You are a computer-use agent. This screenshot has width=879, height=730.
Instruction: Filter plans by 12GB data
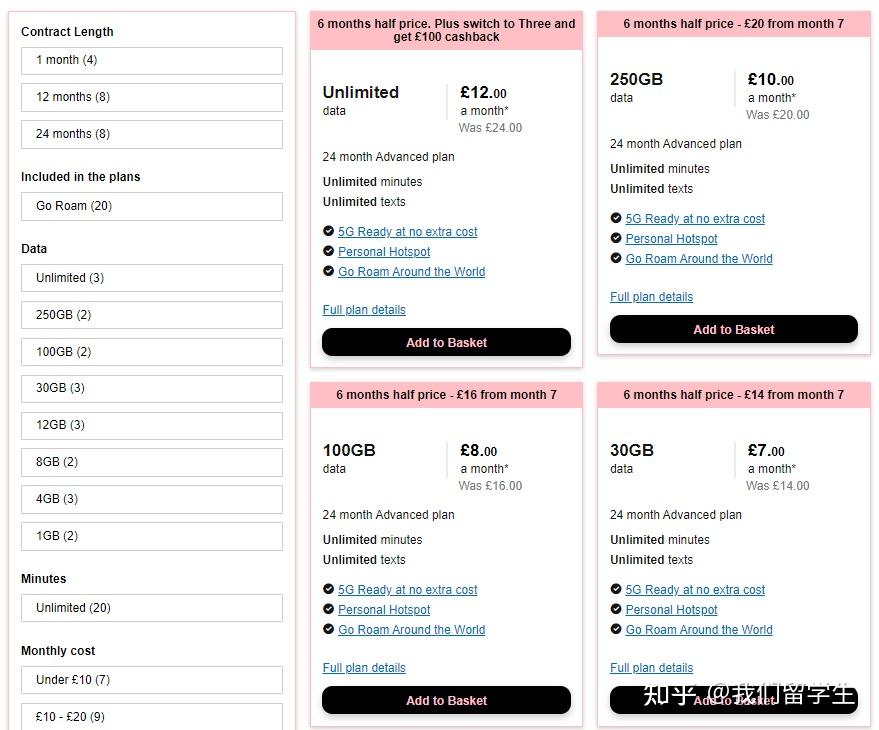point(152,425)
